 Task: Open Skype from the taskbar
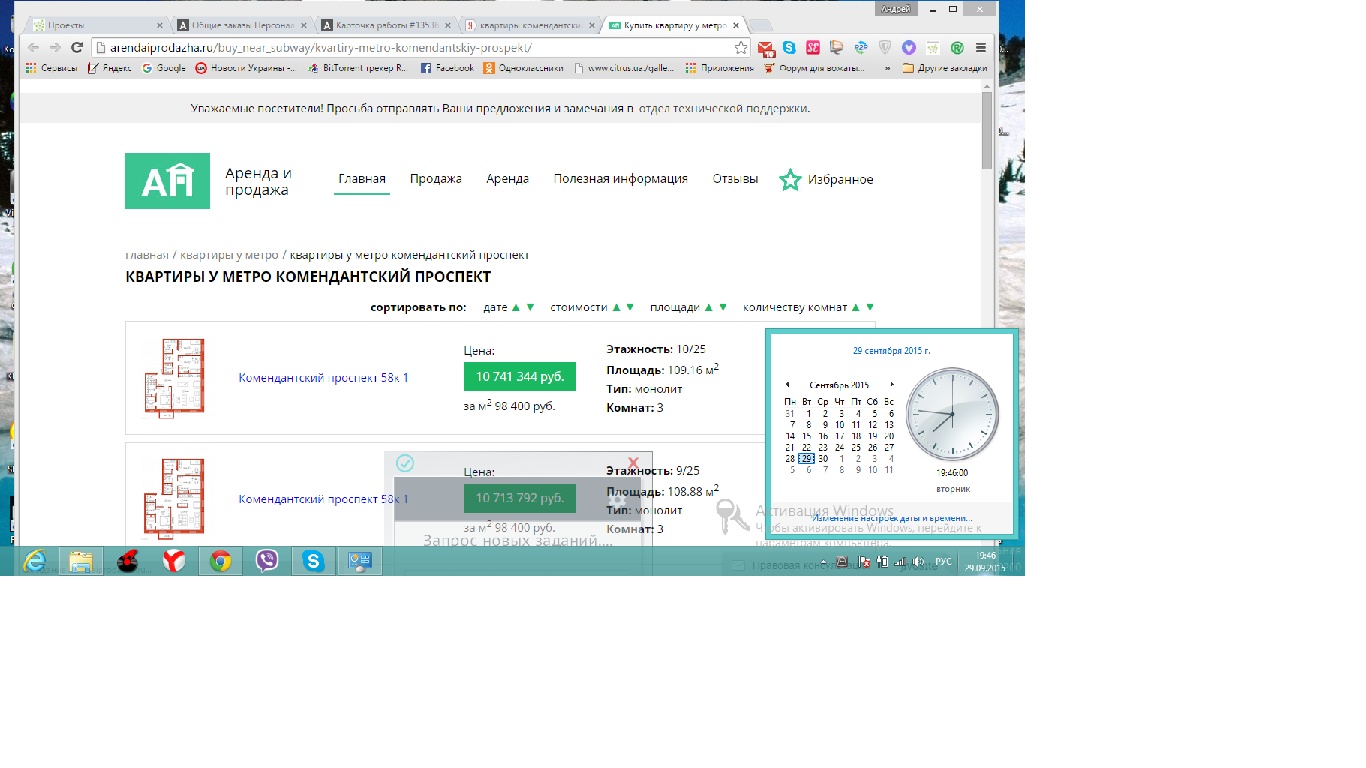314,561
